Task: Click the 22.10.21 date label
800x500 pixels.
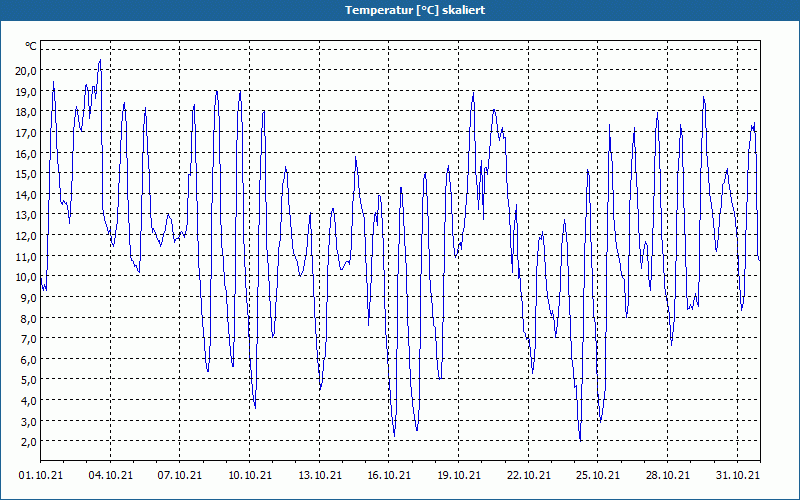Action: tap(529, 476)
